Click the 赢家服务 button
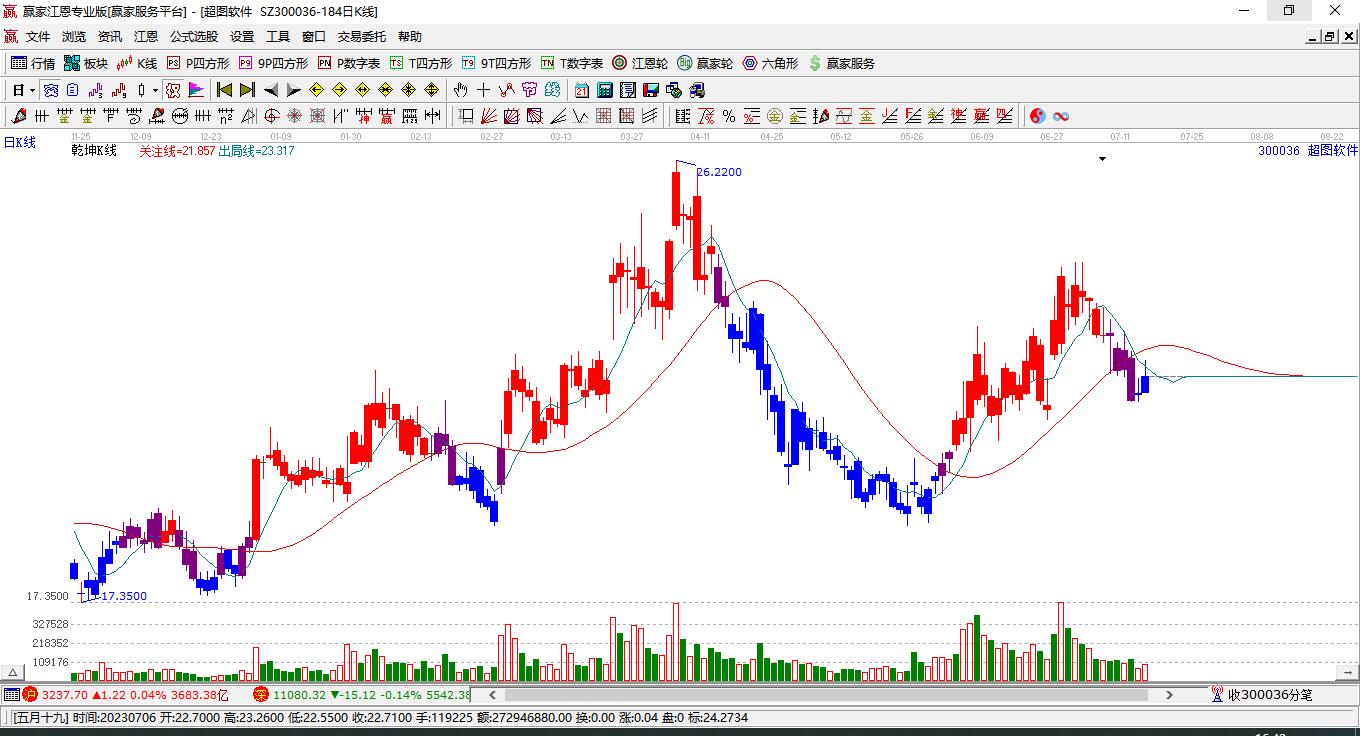1360x736 pixels. coord(841,63)
